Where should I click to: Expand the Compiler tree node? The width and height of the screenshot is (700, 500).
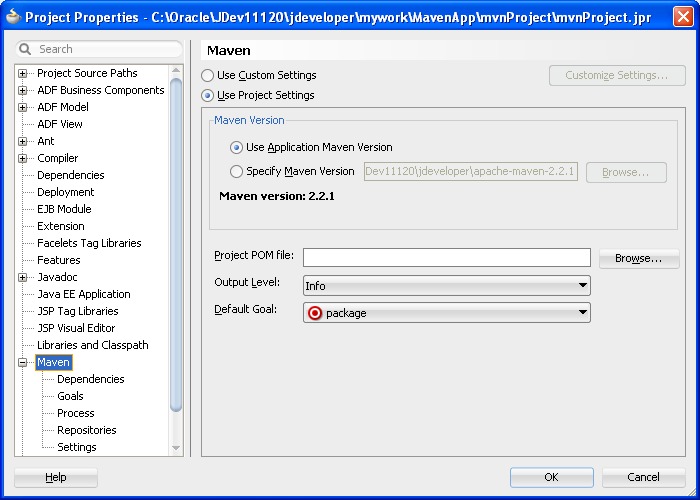tap(22, 158)
